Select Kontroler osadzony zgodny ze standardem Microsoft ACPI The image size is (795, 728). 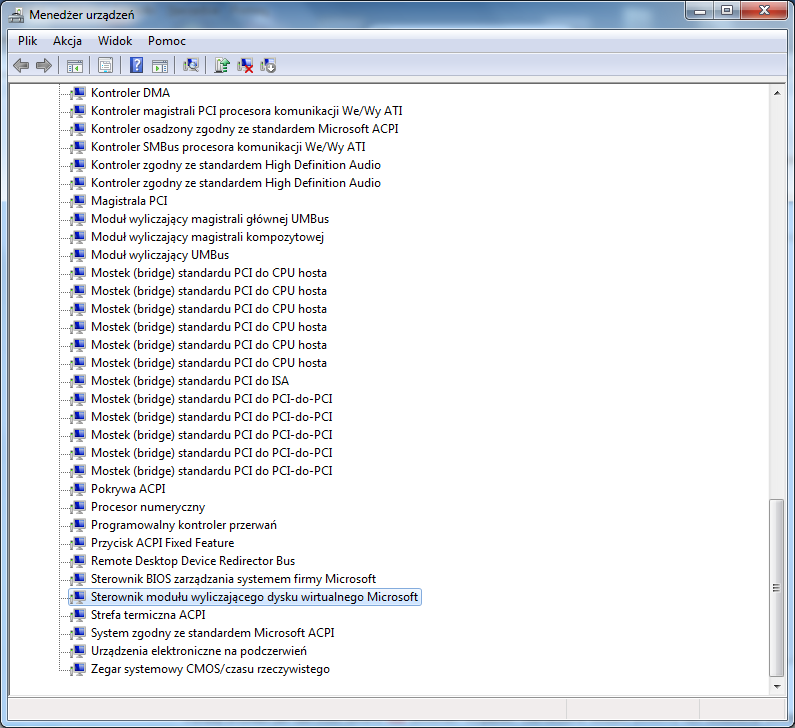click(244, 129)
